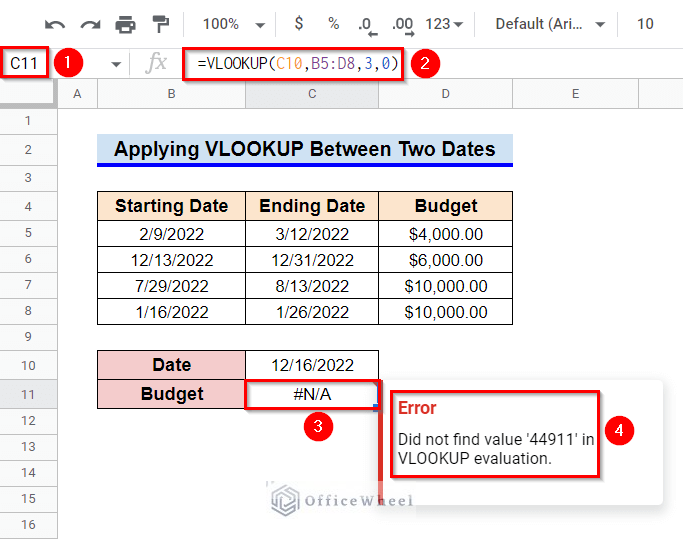Select the Paint format roller icon

[x=160, y=24]
